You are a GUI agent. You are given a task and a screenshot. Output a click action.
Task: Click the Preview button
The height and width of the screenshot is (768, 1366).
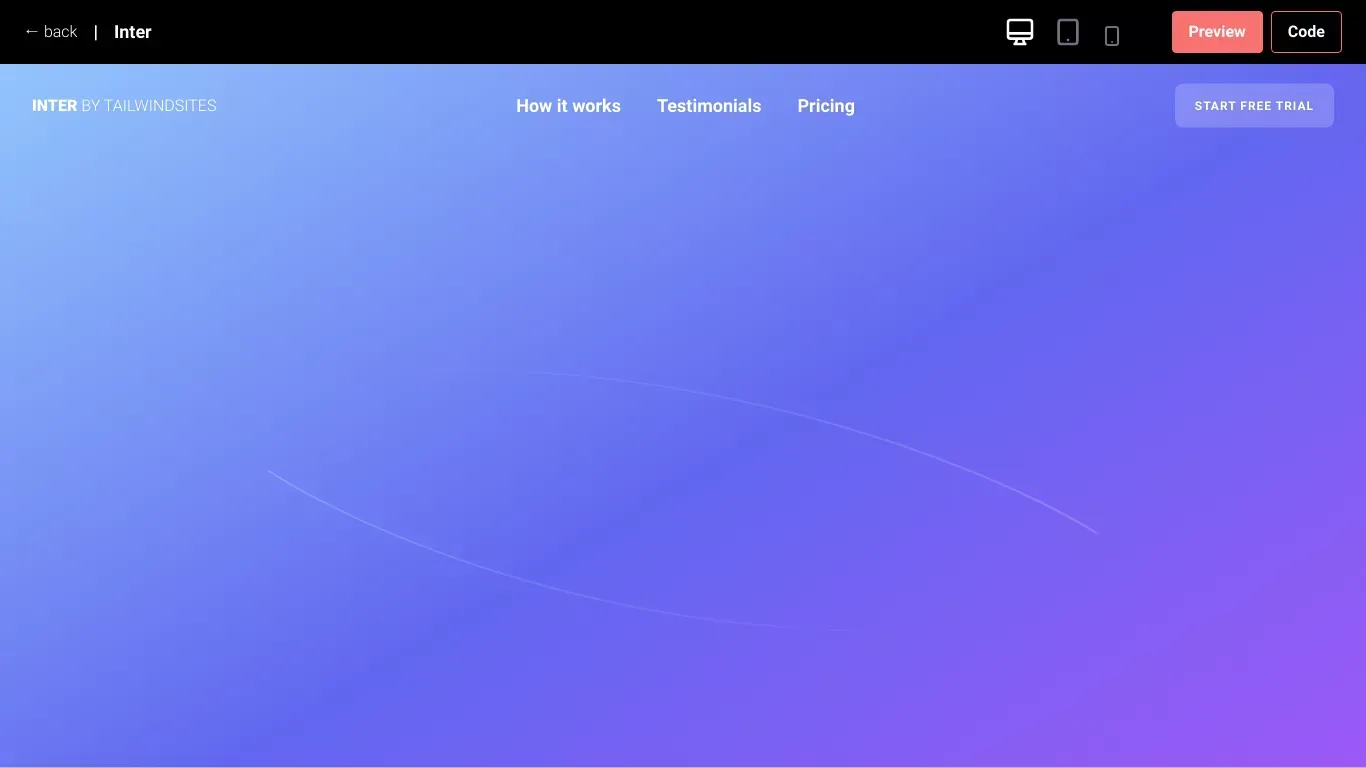[1217, 32]
